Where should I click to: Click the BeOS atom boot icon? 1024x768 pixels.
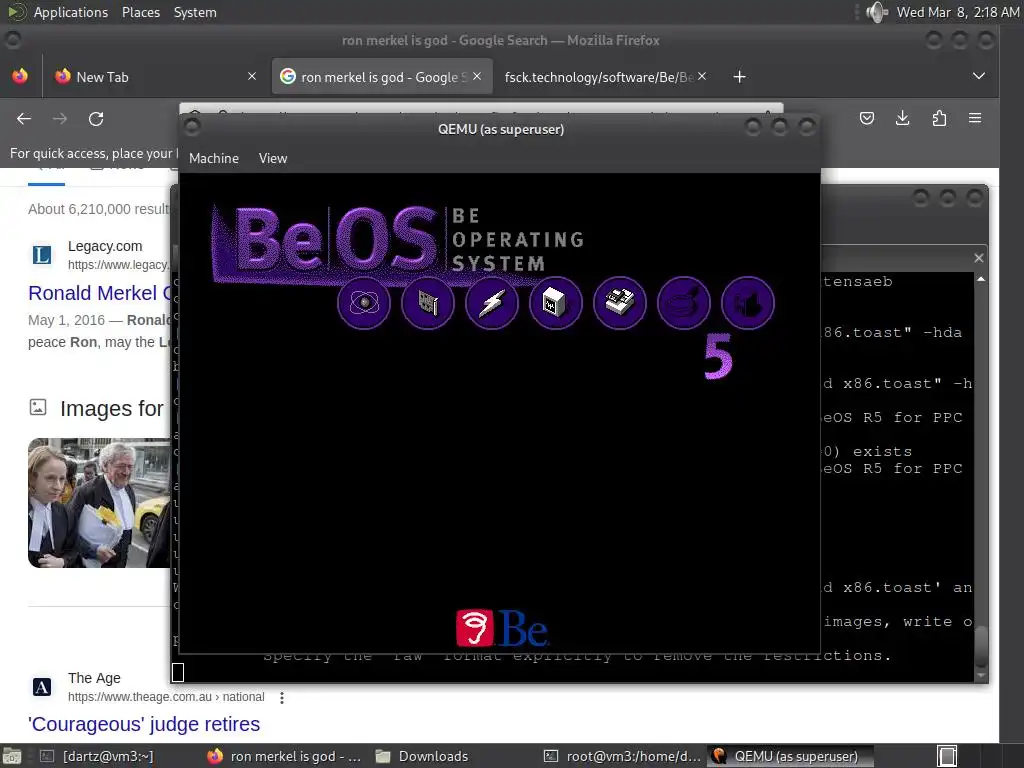point(364,303)
